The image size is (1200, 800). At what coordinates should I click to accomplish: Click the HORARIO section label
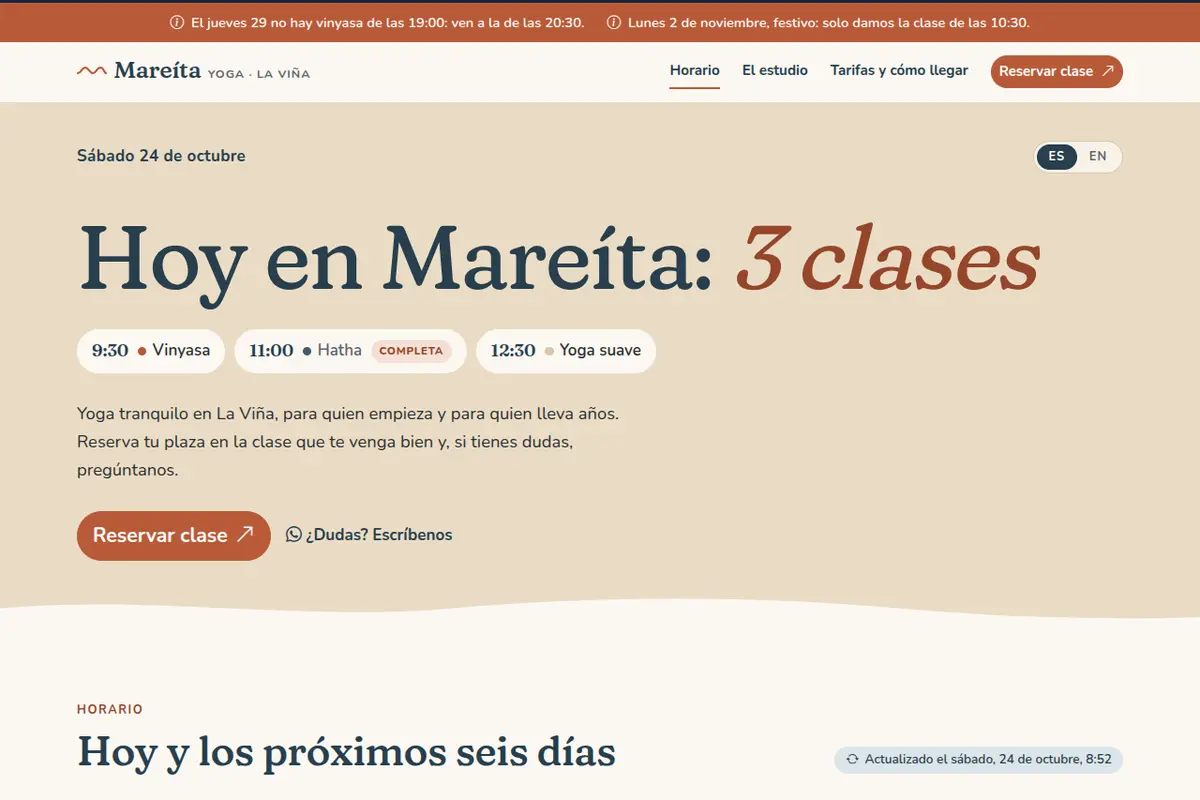[110, 709]
